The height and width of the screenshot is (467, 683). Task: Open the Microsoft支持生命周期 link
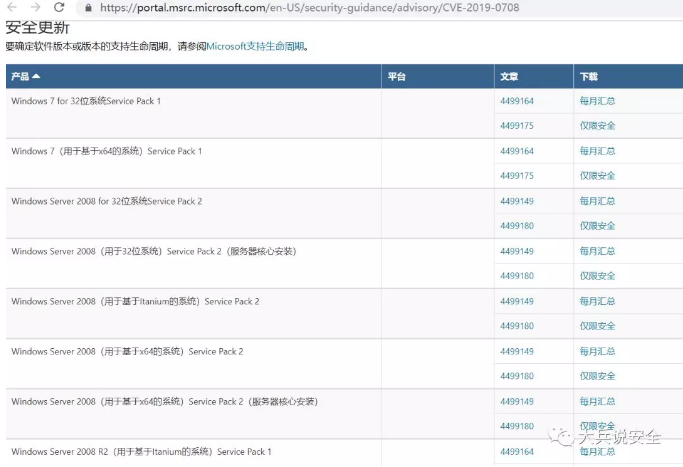coord(255,46)
